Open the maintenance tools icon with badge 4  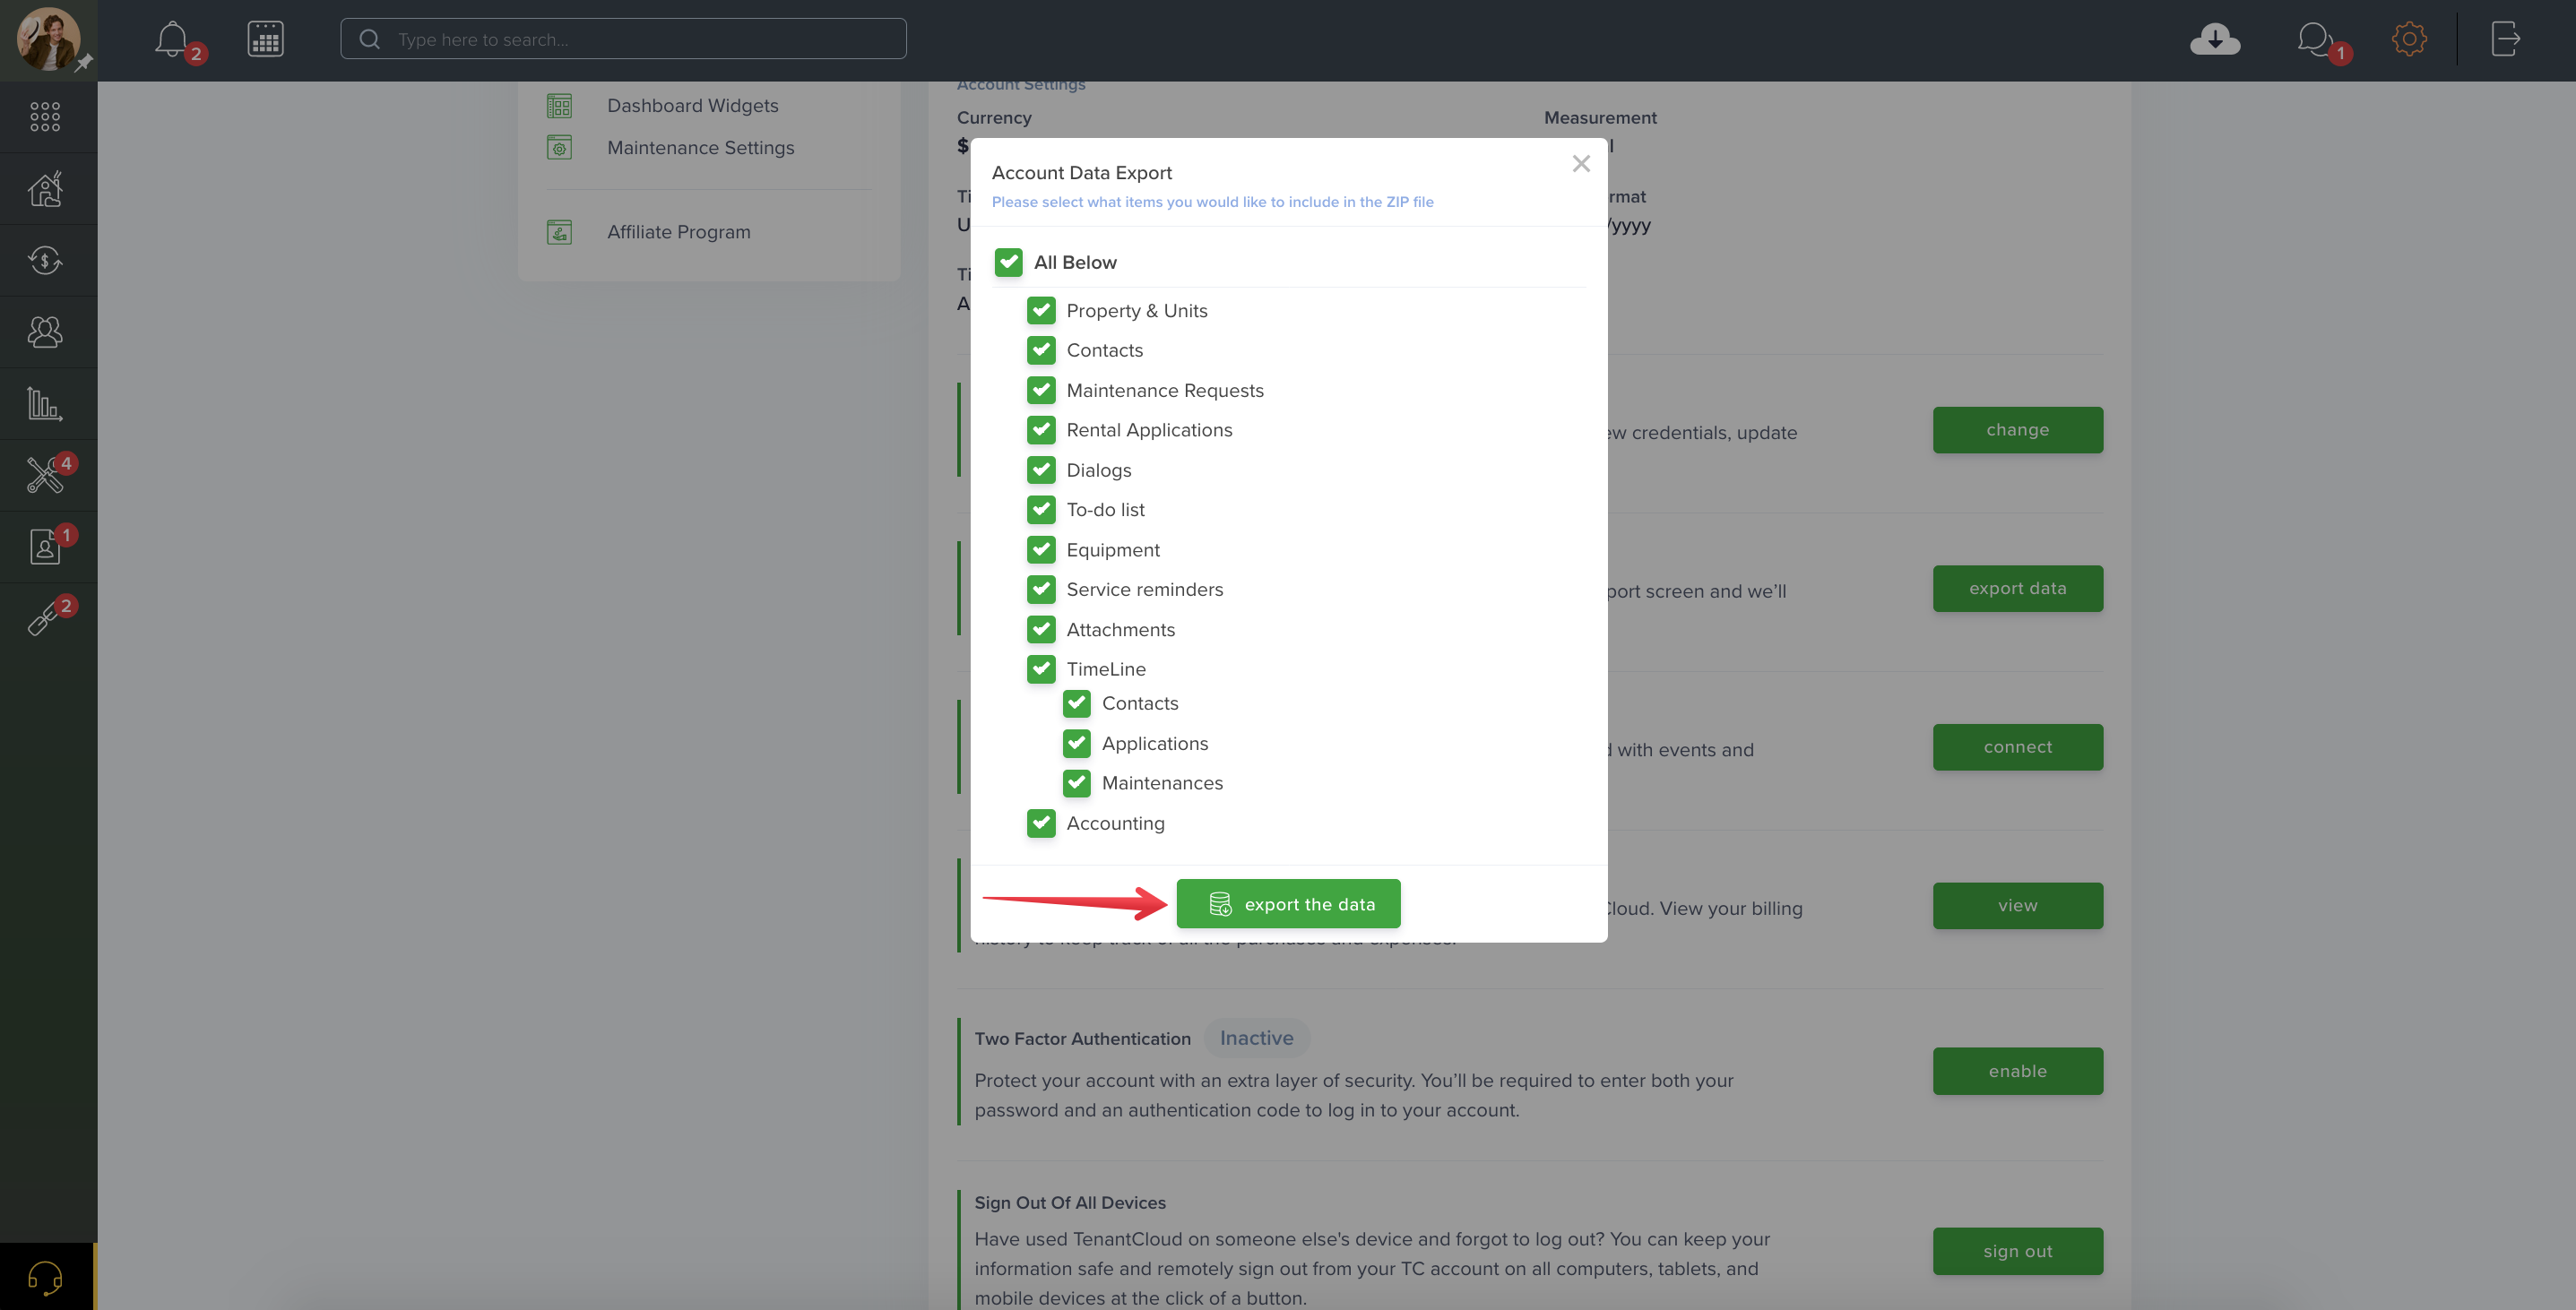(45, 475)
